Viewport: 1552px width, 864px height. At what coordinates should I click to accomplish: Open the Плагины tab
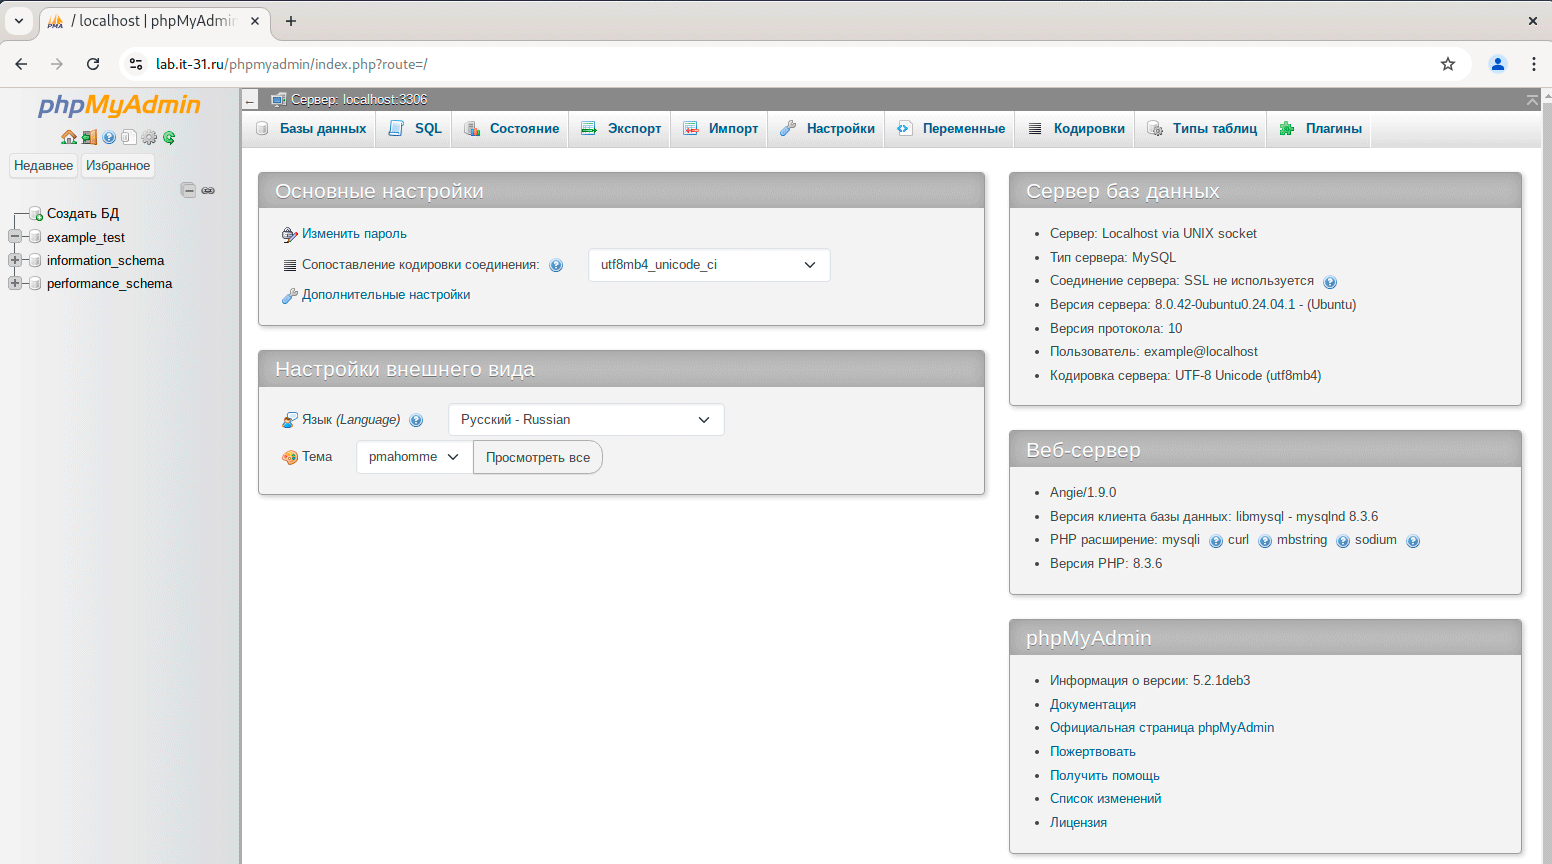click(x=1320, y=129)
